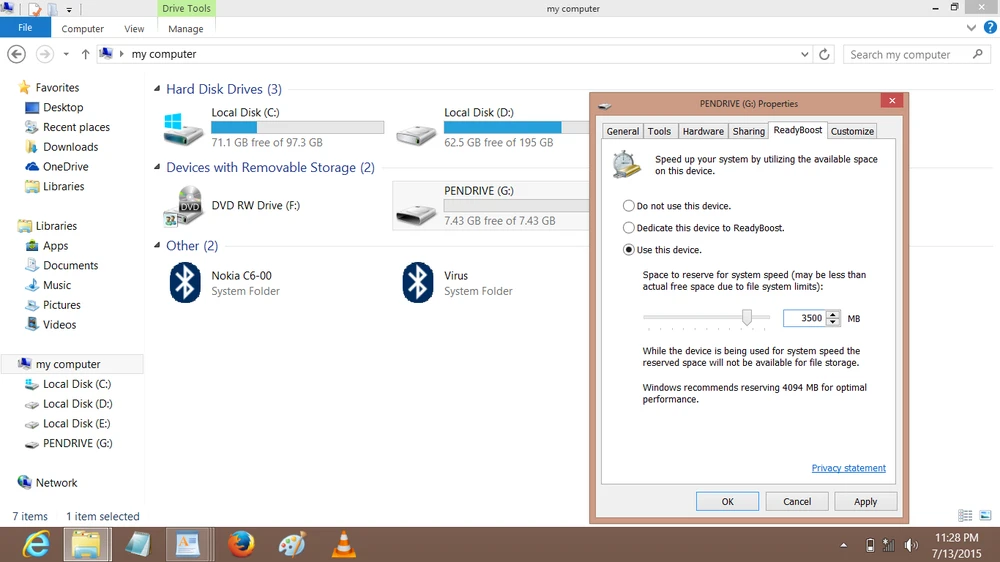This screenshot has width=1000, height=562.
Task: Launch Firefox from the taskbar
Action: pos(241,544)
